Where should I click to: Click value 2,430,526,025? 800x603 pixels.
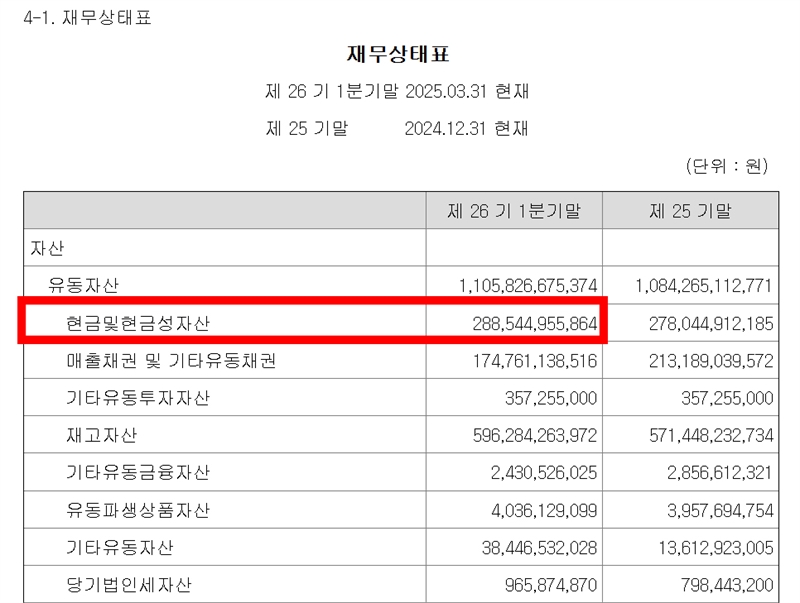pyautogui.click(x=544, y=473)
